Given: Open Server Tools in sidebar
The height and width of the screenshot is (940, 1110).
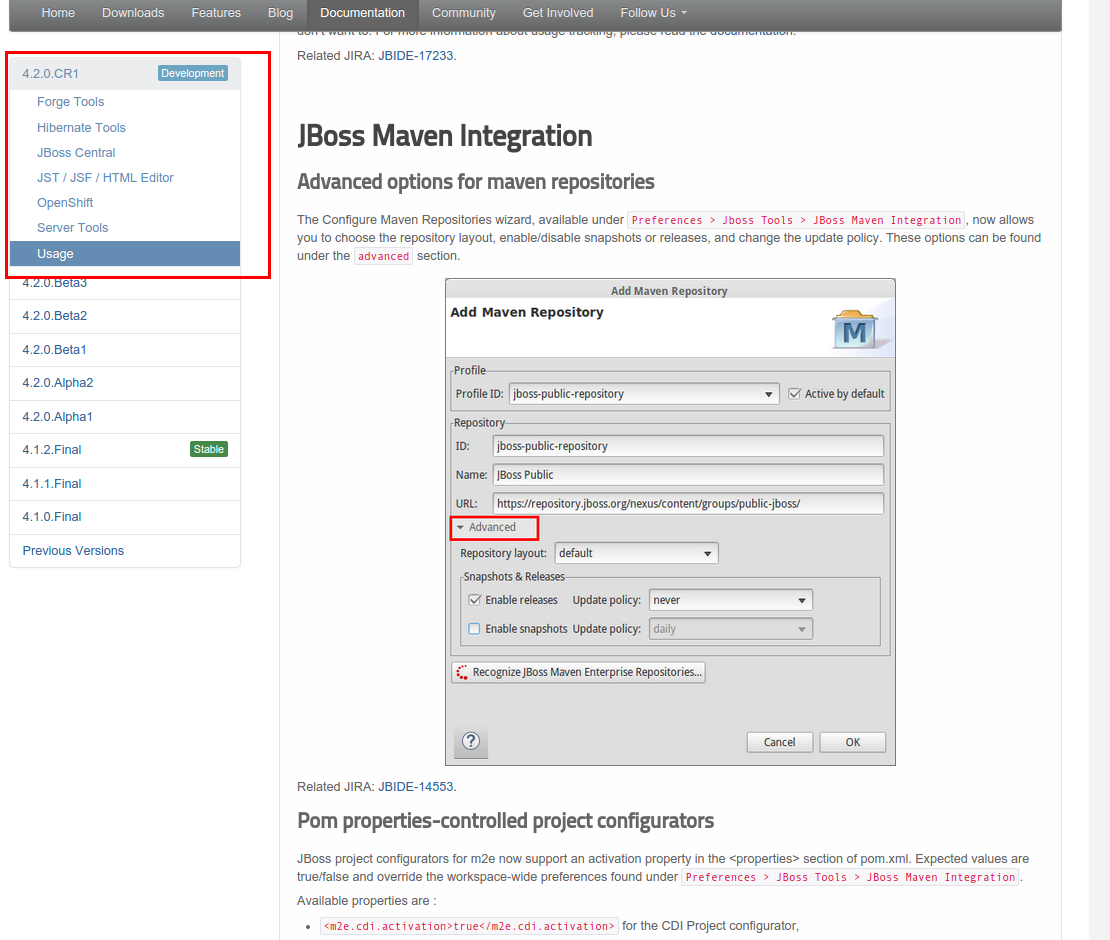Looking at the screenshot, I should pyautogui.click(x=72, y=227).
